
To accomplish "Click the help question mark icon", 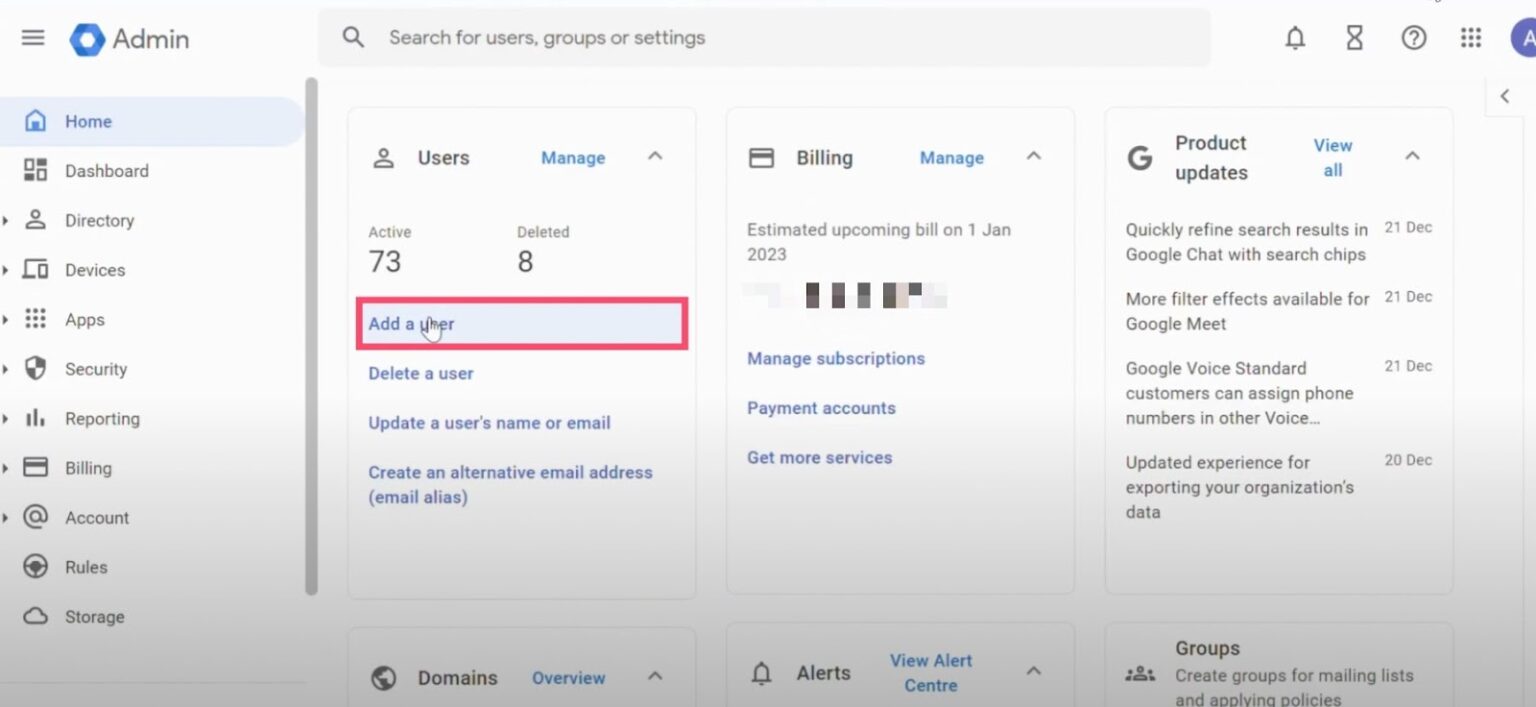I will click(x=1413, y=38).
